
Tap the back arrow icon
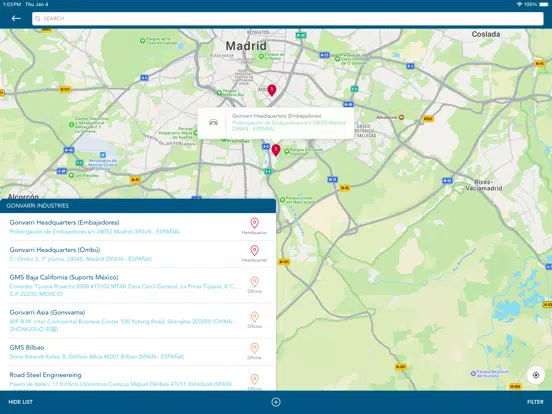click(16, 18)
